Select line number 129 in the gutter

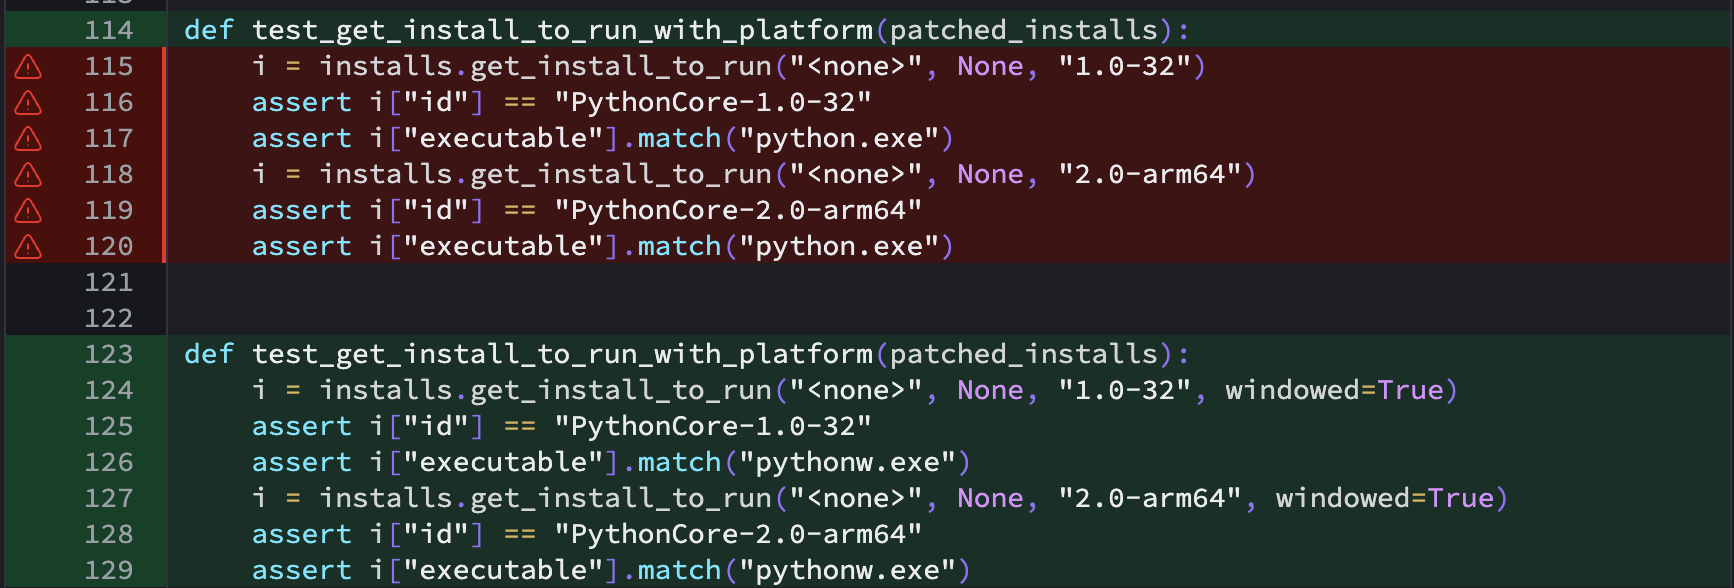tap(109, 570)
